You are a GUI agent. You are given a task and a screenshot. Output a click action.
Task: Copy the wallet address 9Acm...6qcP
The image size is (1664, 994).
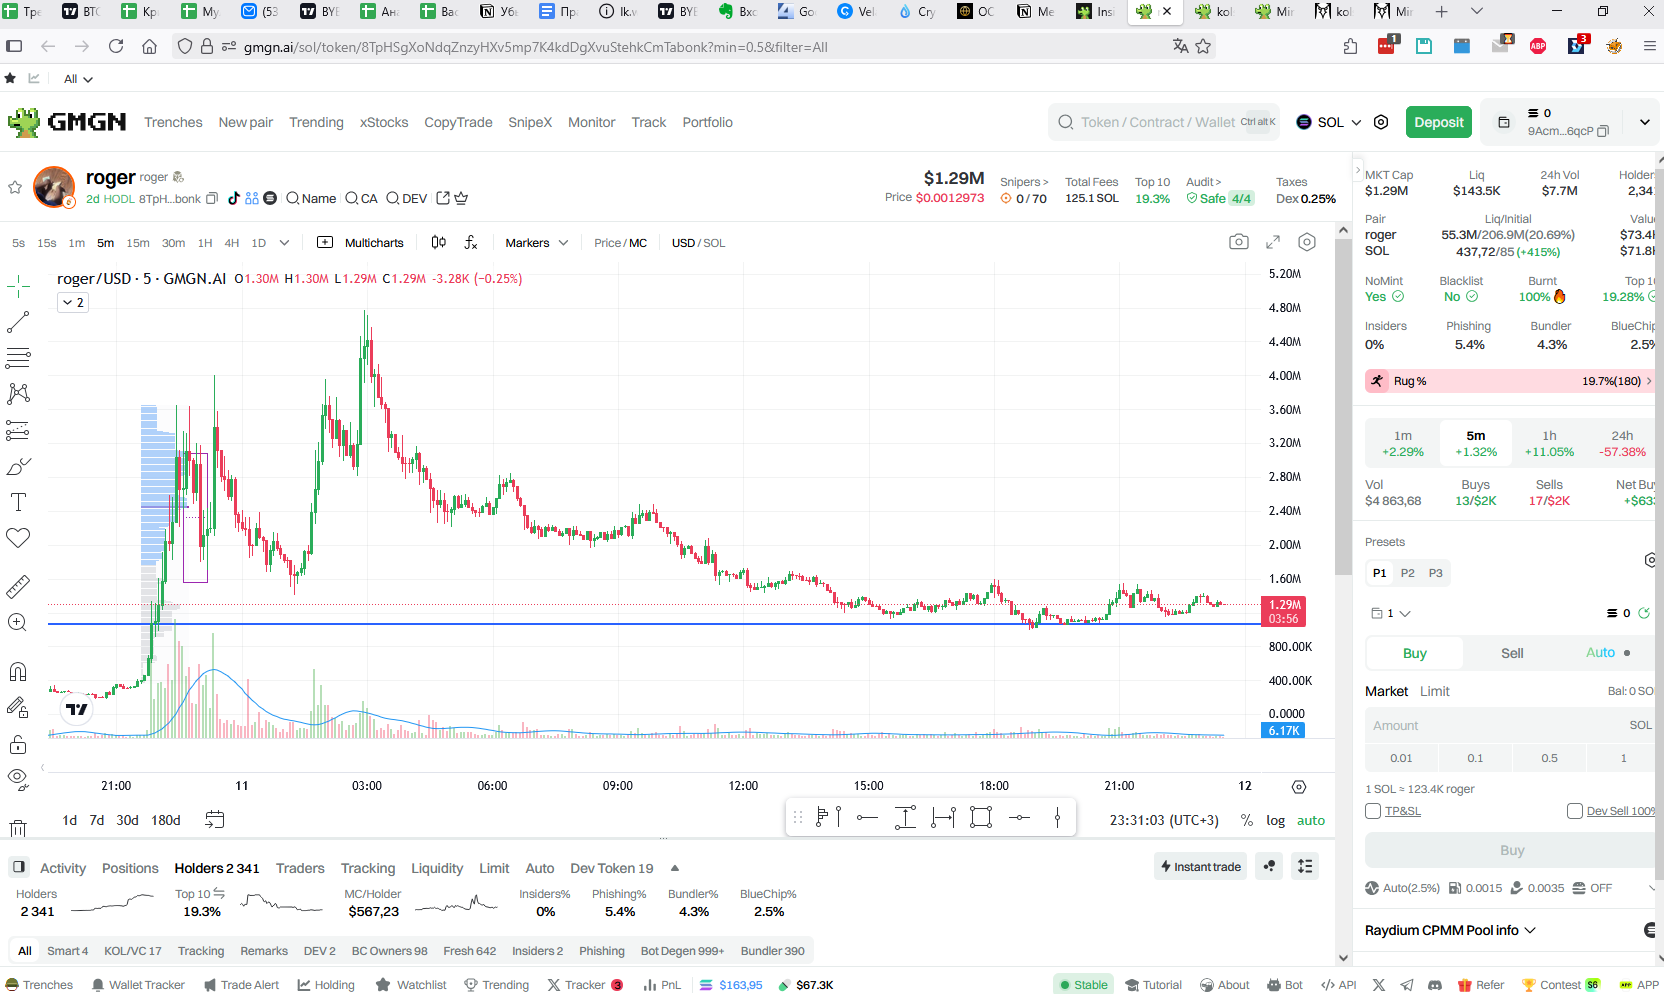1603,131
